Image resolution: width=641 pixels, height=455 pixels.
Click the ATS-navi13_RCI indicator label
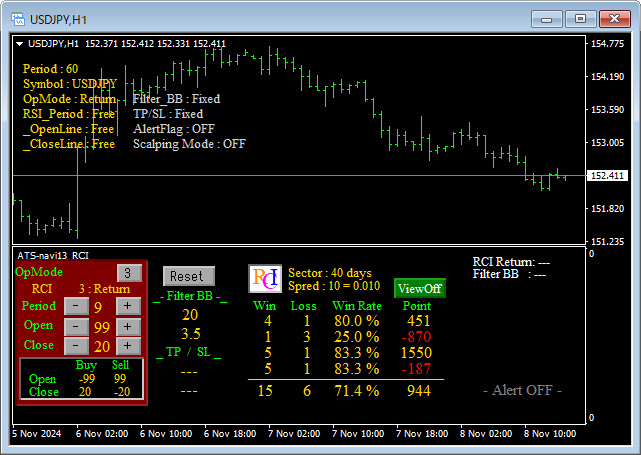(x=53, y=256)
